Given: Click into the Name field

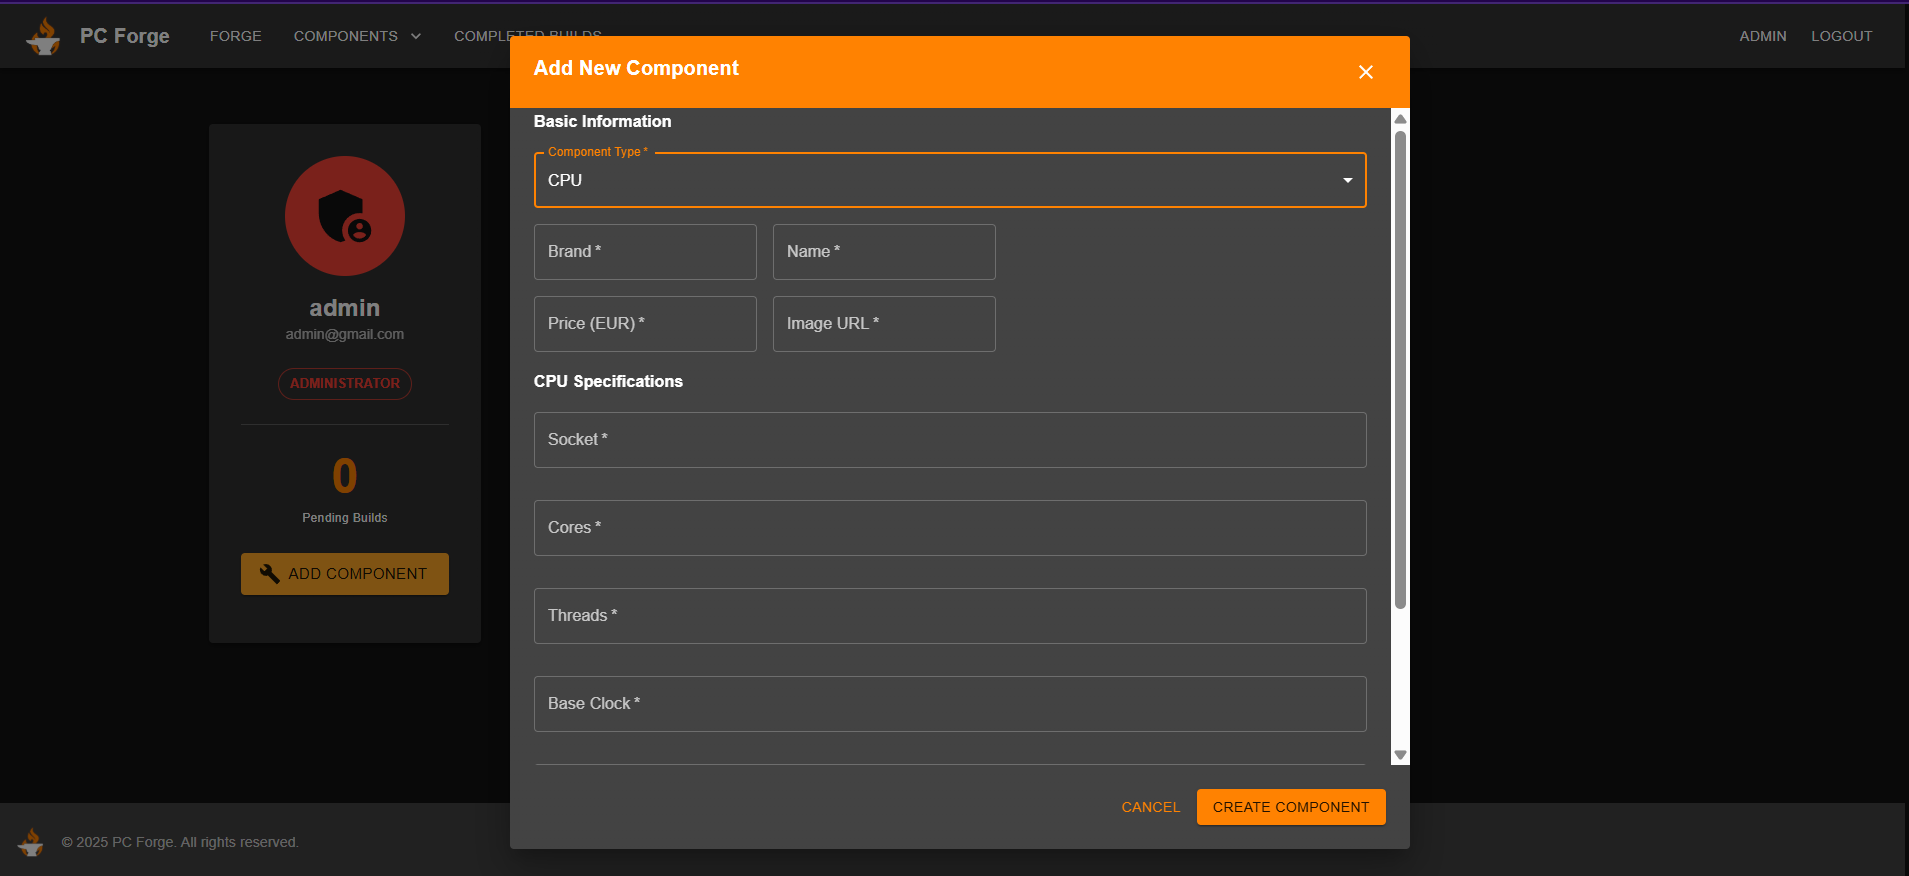Looking at the screenshot, I should [884, 252].
